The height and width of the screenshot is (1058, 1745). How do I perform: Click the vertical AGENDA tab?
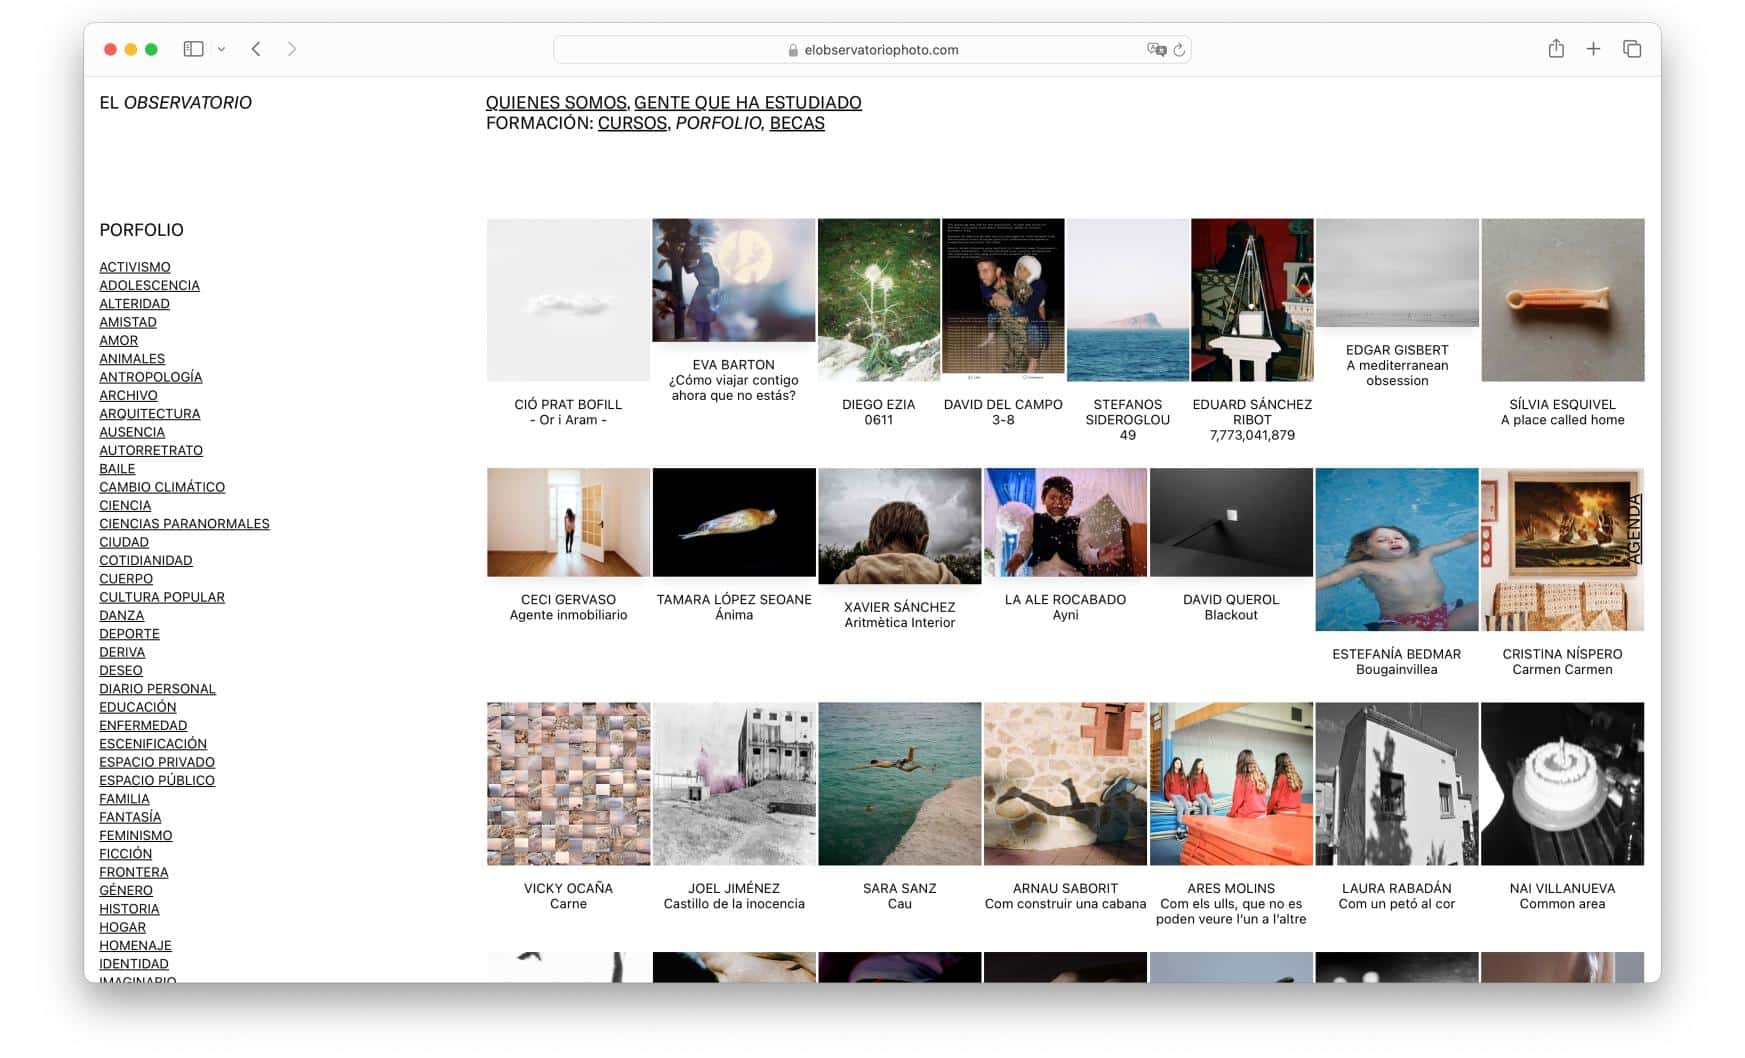pyautogui.click(x=1635, y=529)
